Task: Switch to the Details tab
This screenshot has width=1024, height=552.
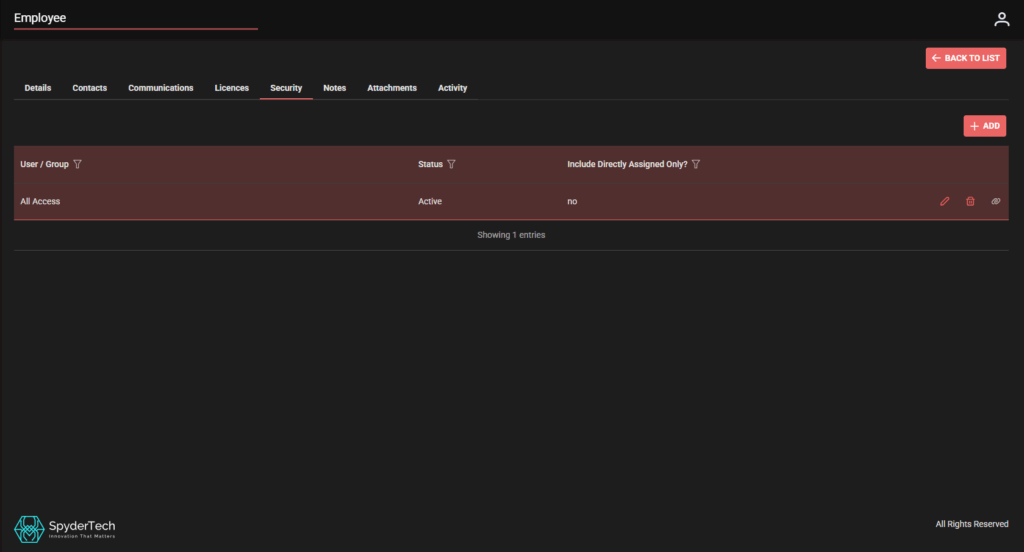Action: point(38,88)
